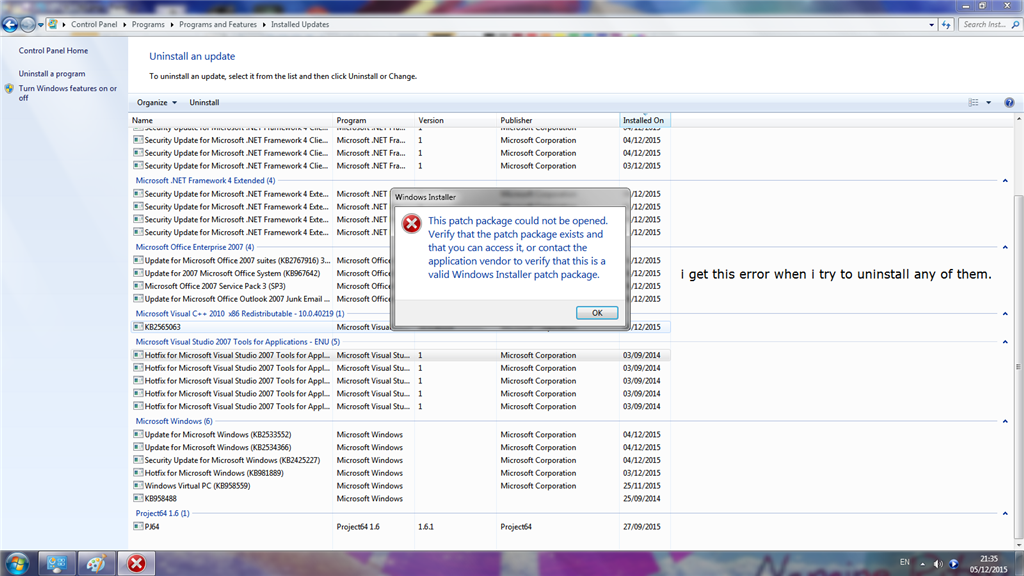The image size is (1024, 576).
Task: Sort by the Name column header
Action: pyautogui.click(x=231, y=120)
